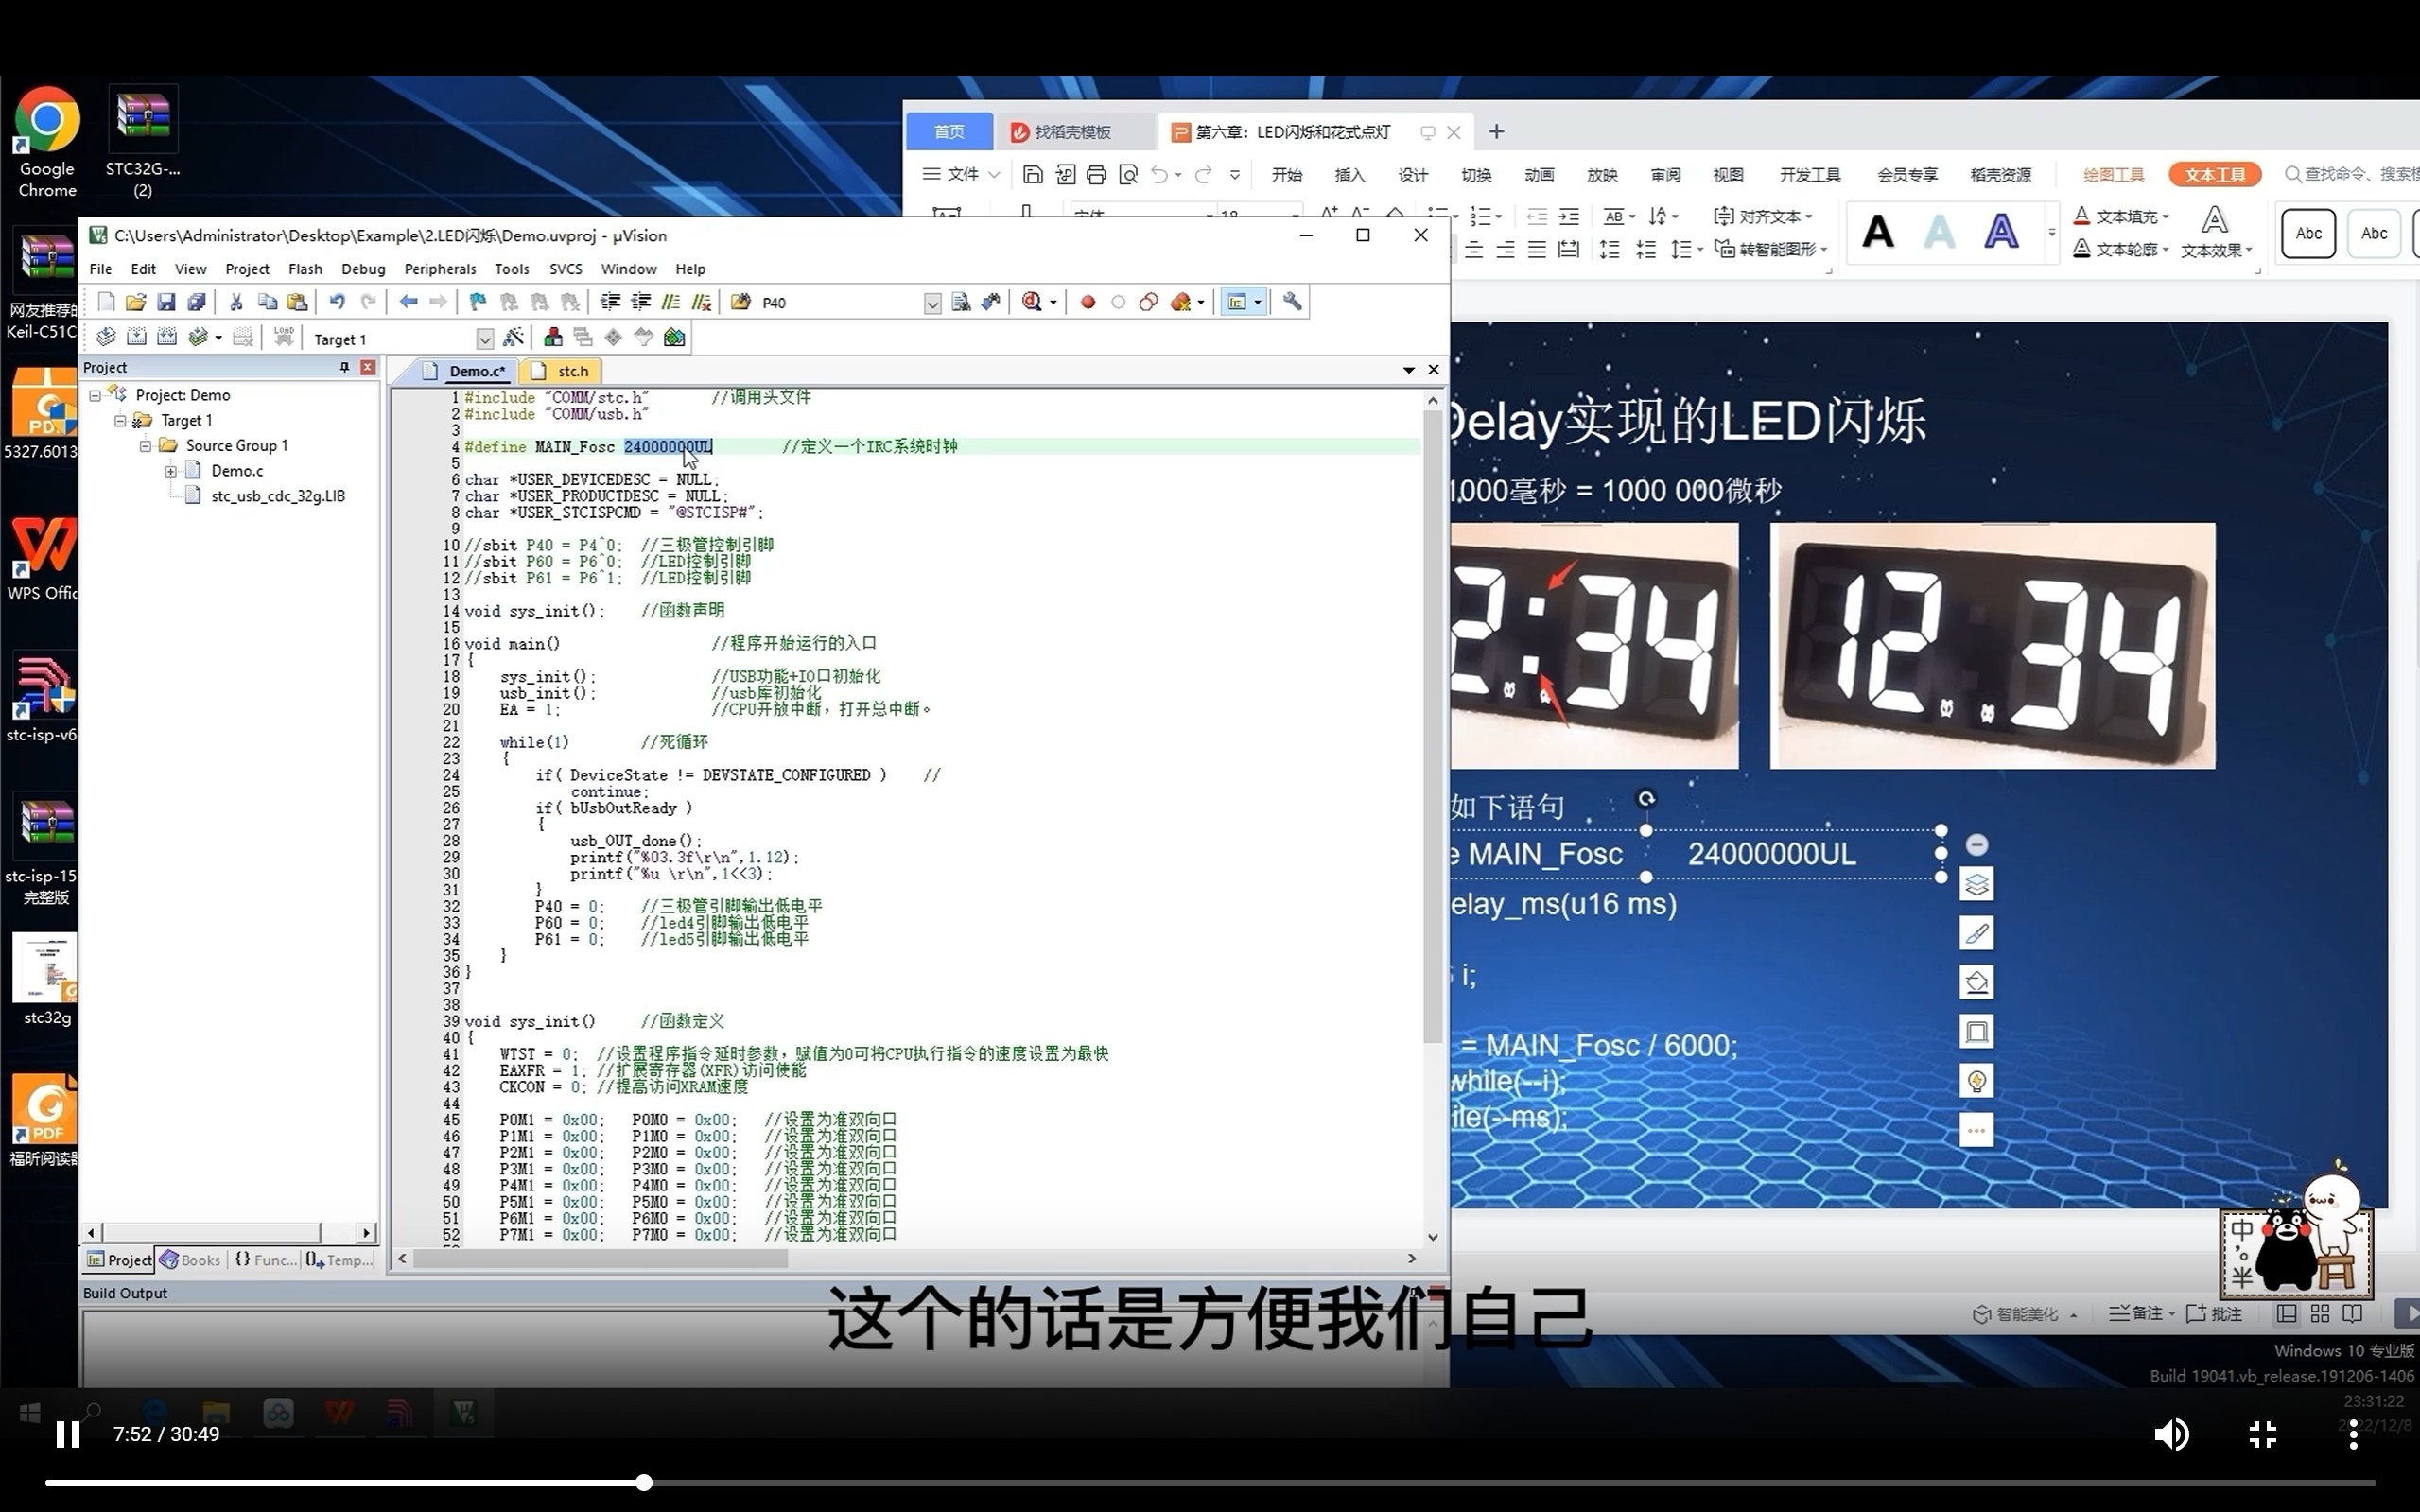Click WPS 智能美化 button
The height and width of the screenshot is (1512, 2420).
2025,1314
